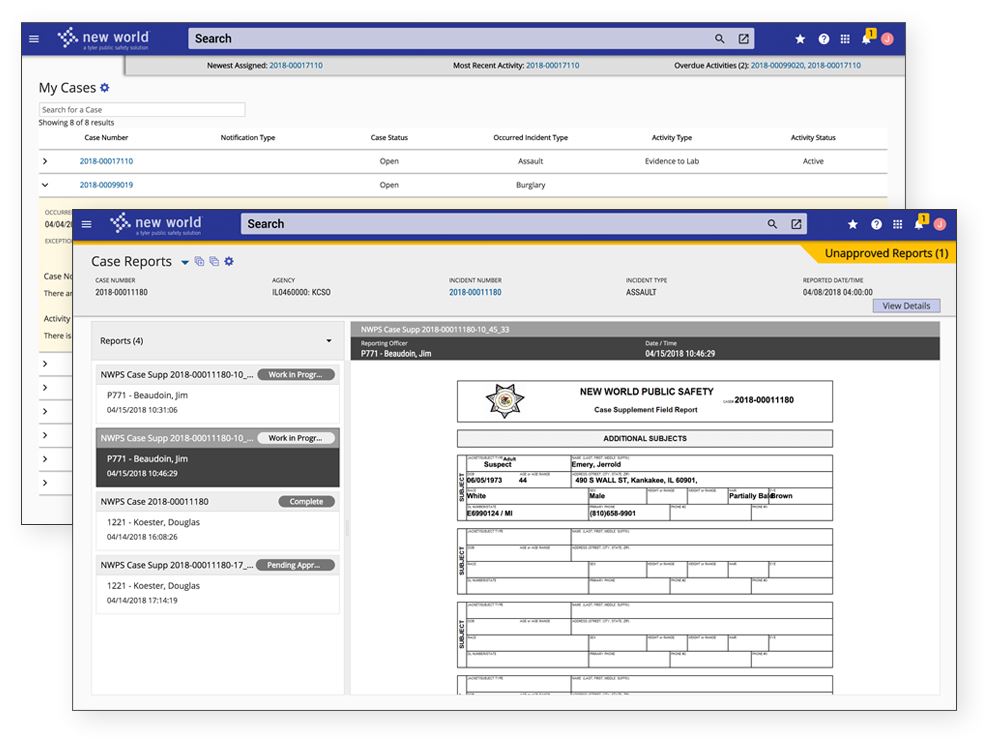Expand the case 2018-00017110 row
Image resolution: width=1000 pixels, height=750 pixels.
point(45,161)
